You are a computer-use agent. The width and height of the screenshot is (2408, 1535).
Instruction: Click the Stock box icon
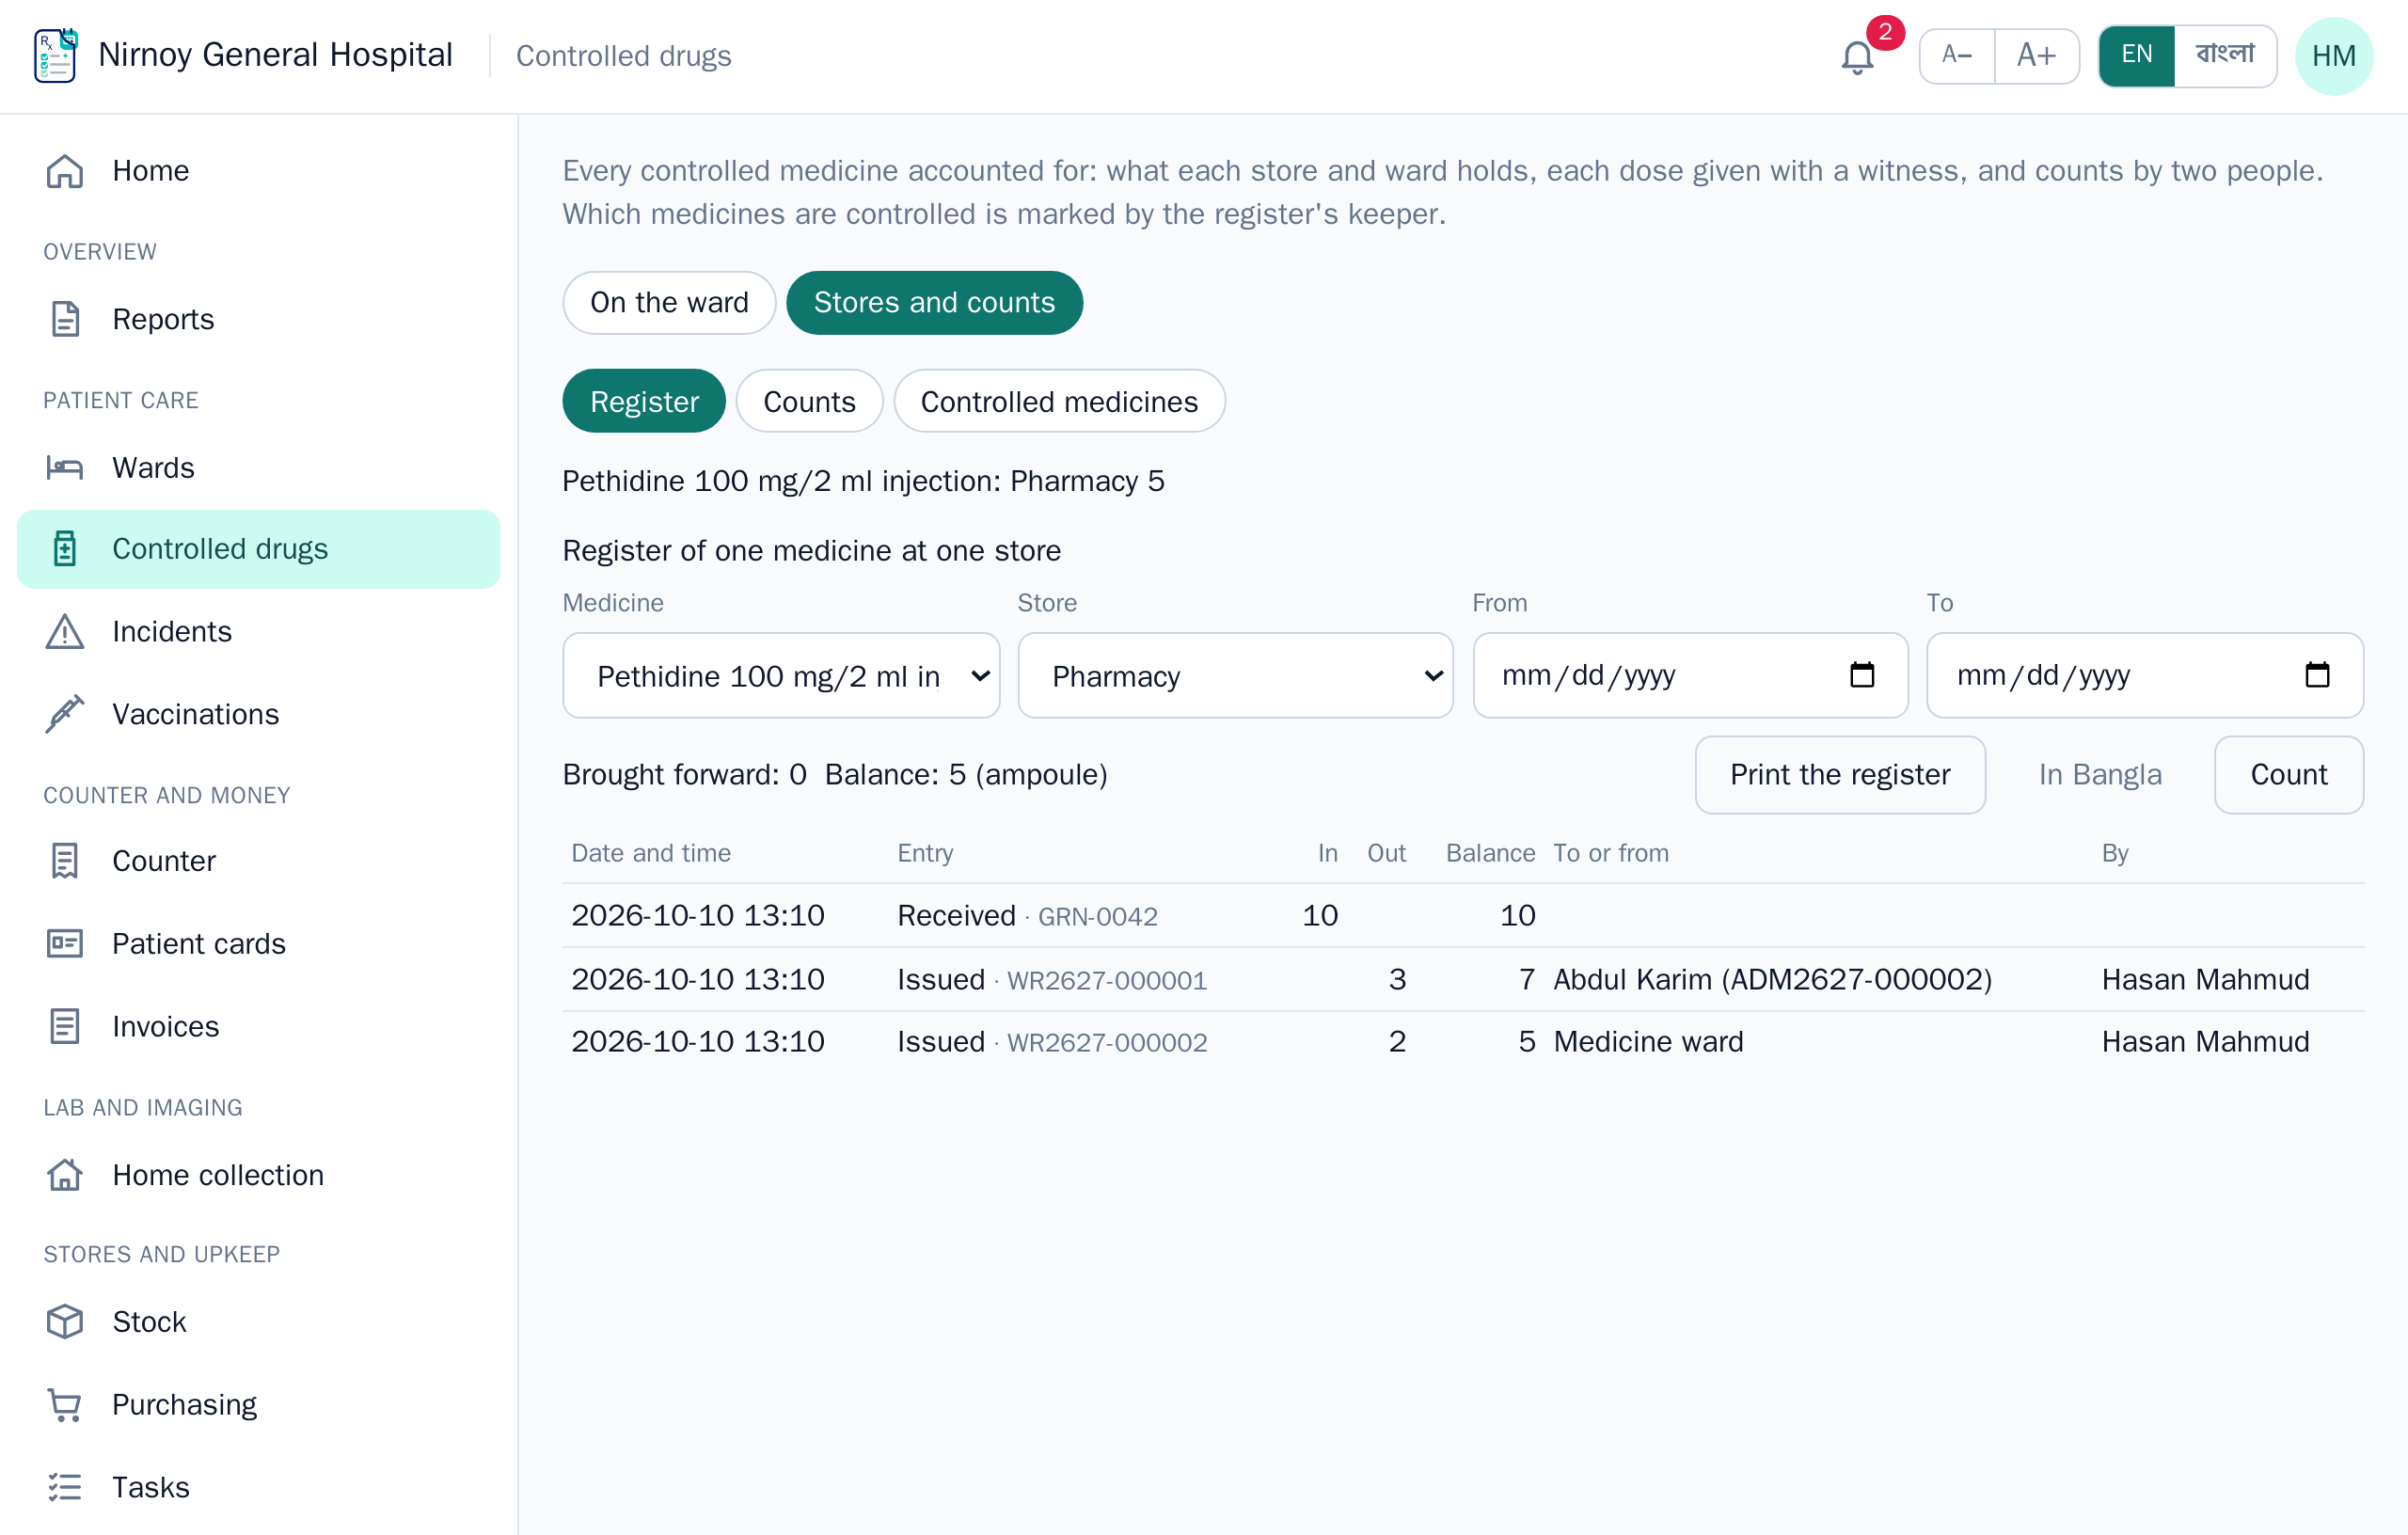pyautogui.click(x=65, y=1322)
